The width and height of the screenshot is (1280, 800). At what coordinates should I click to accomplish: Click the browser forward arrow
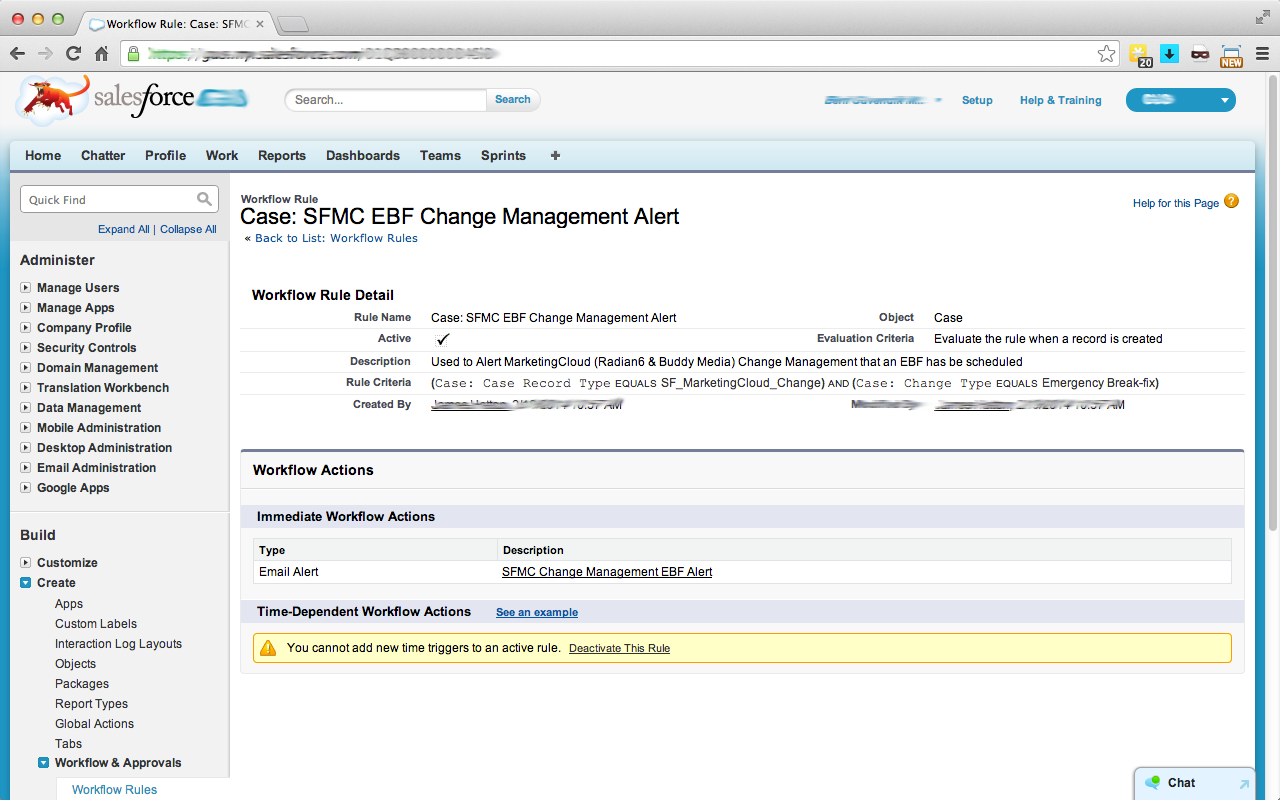(x=46, y=54)
